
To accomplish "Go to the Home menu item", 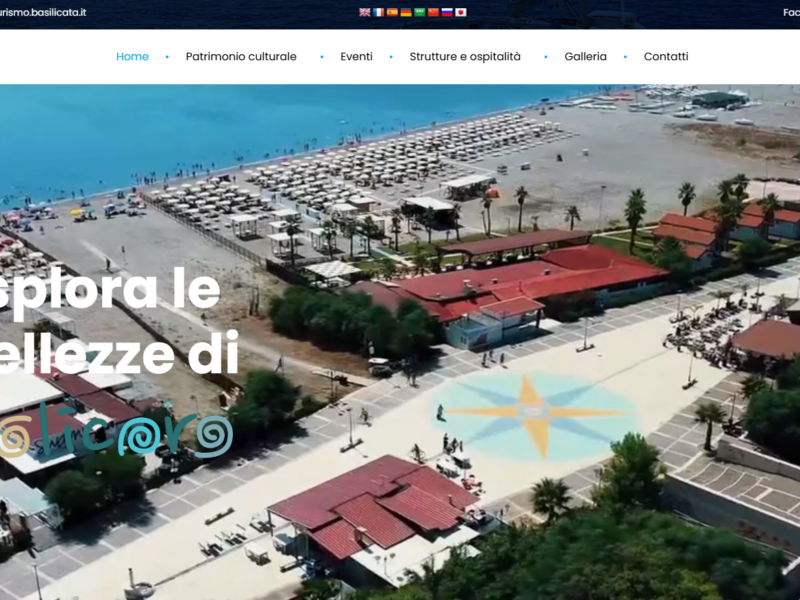I will click(x=132, y=57).
